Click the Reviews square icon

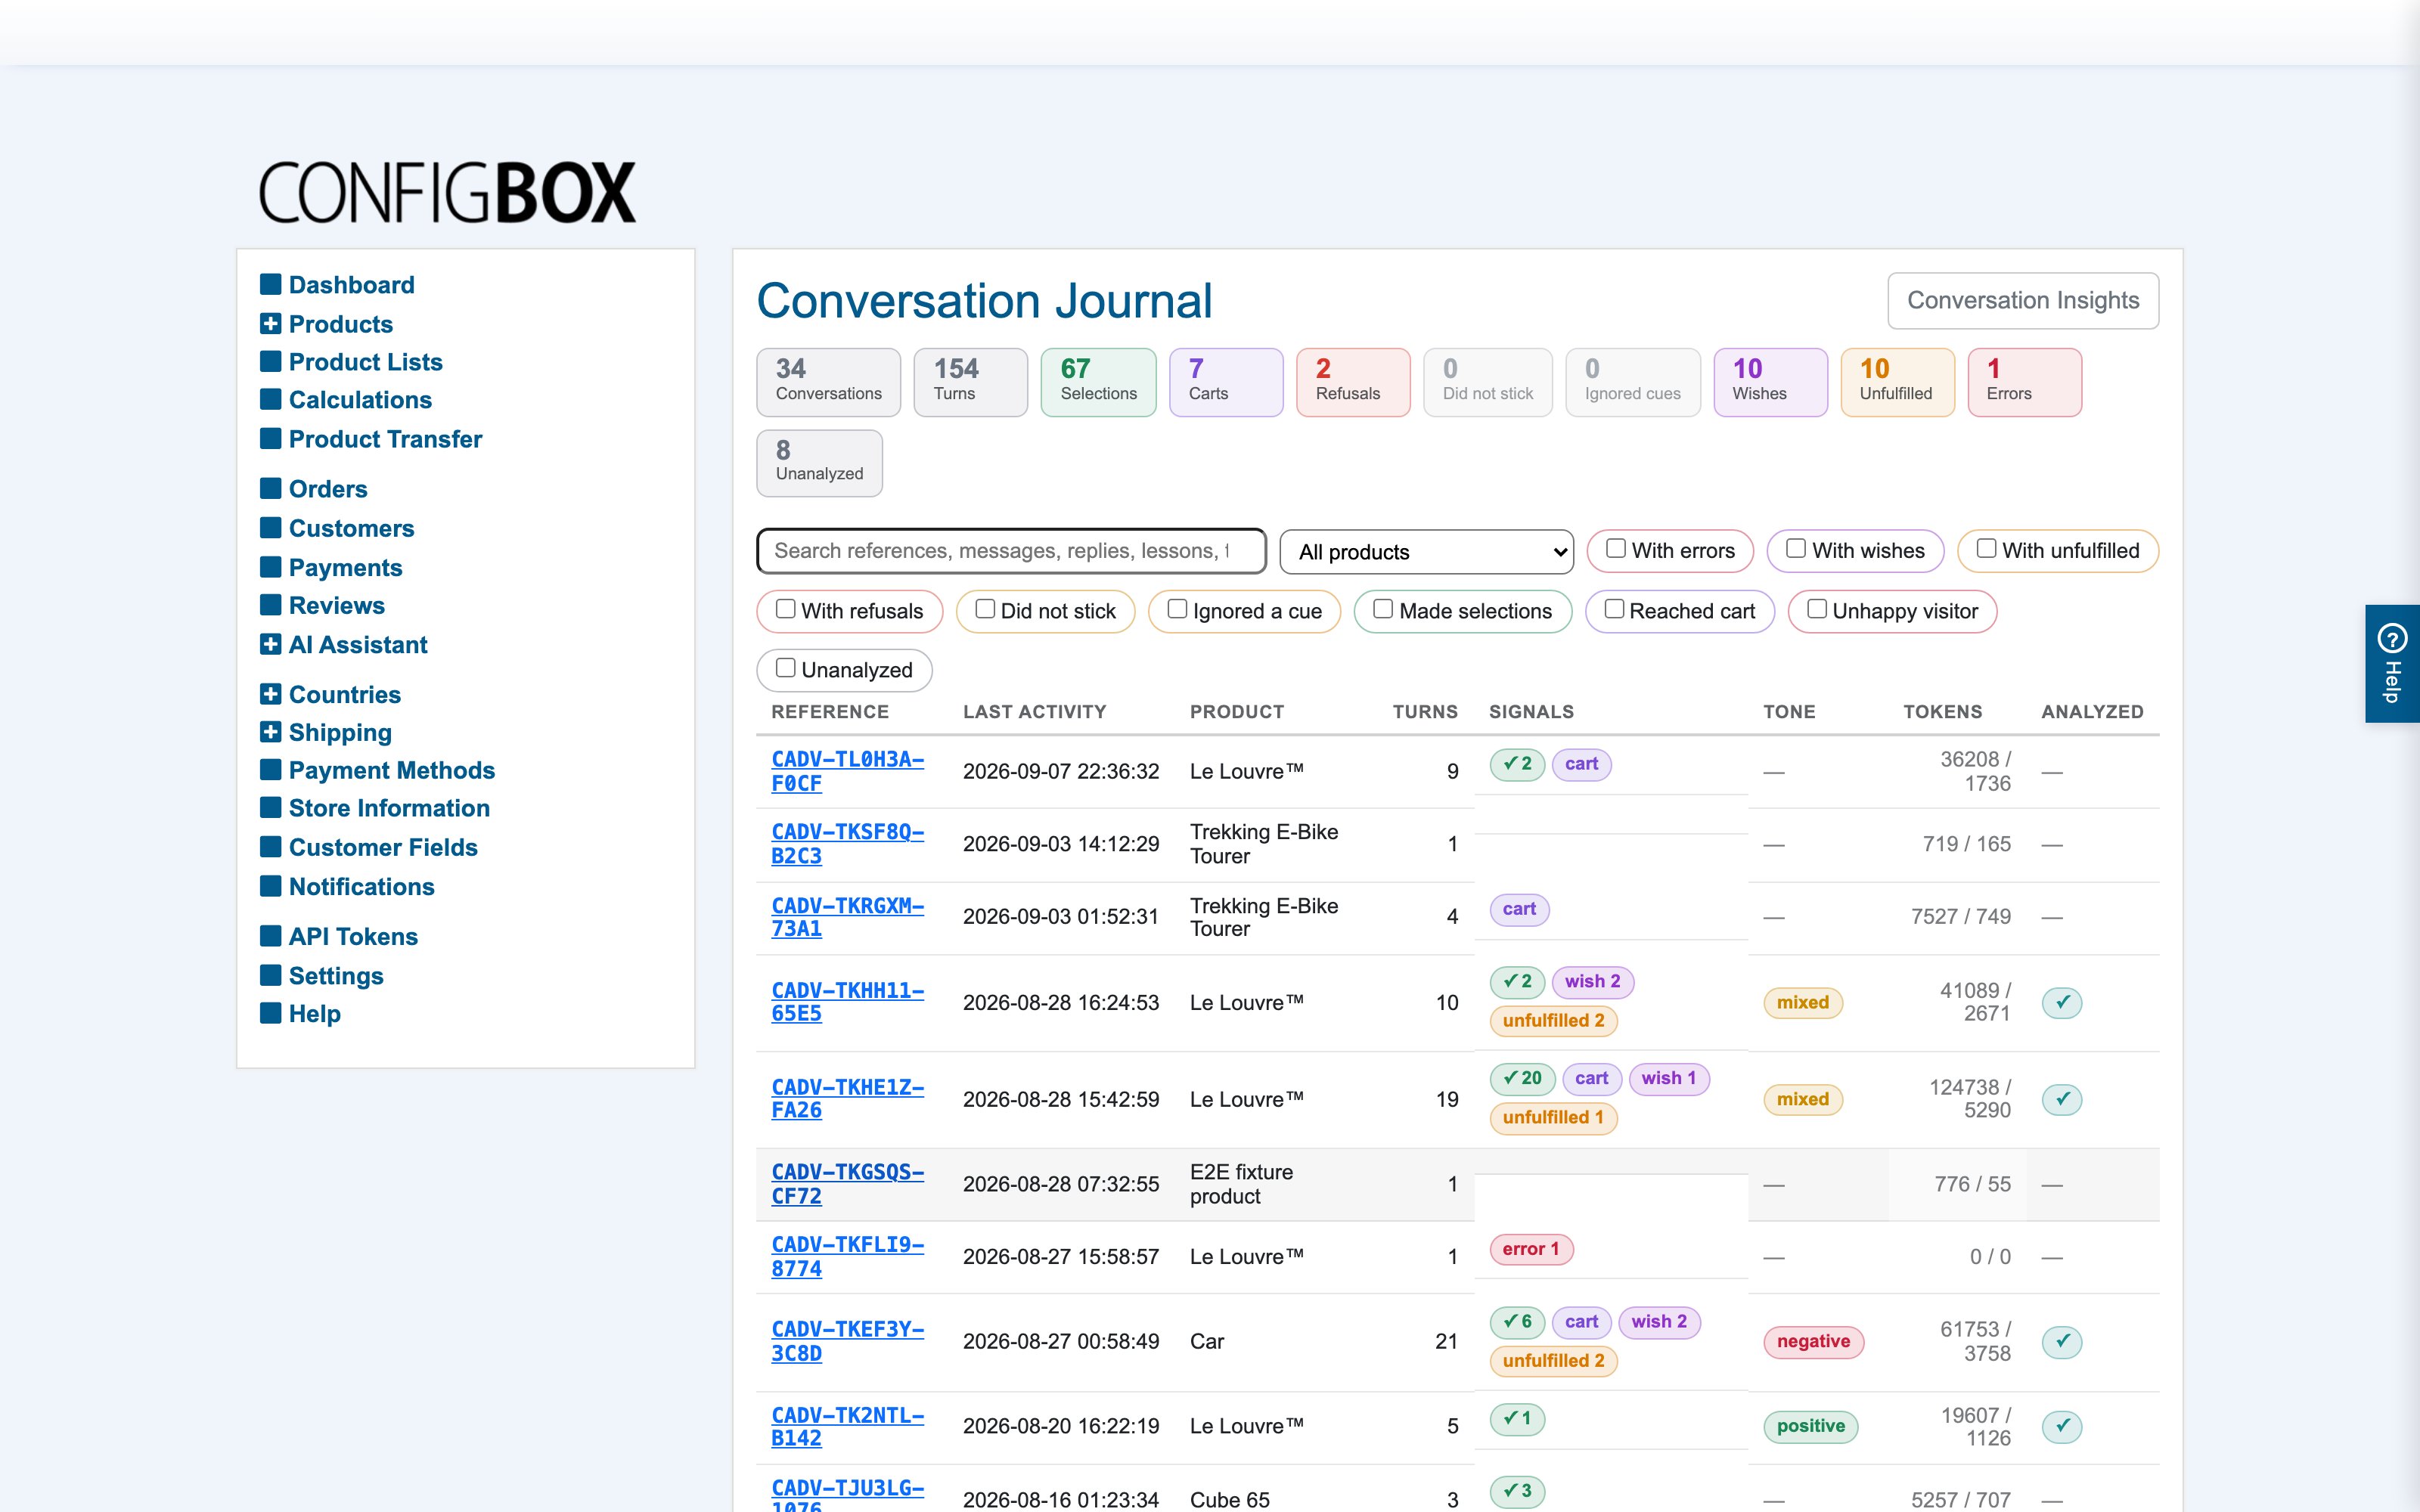click(270, 604)
